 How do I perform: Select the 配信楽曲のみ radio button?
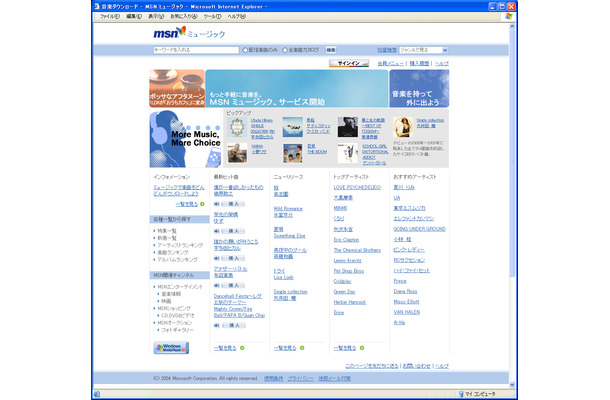(245, 50)
